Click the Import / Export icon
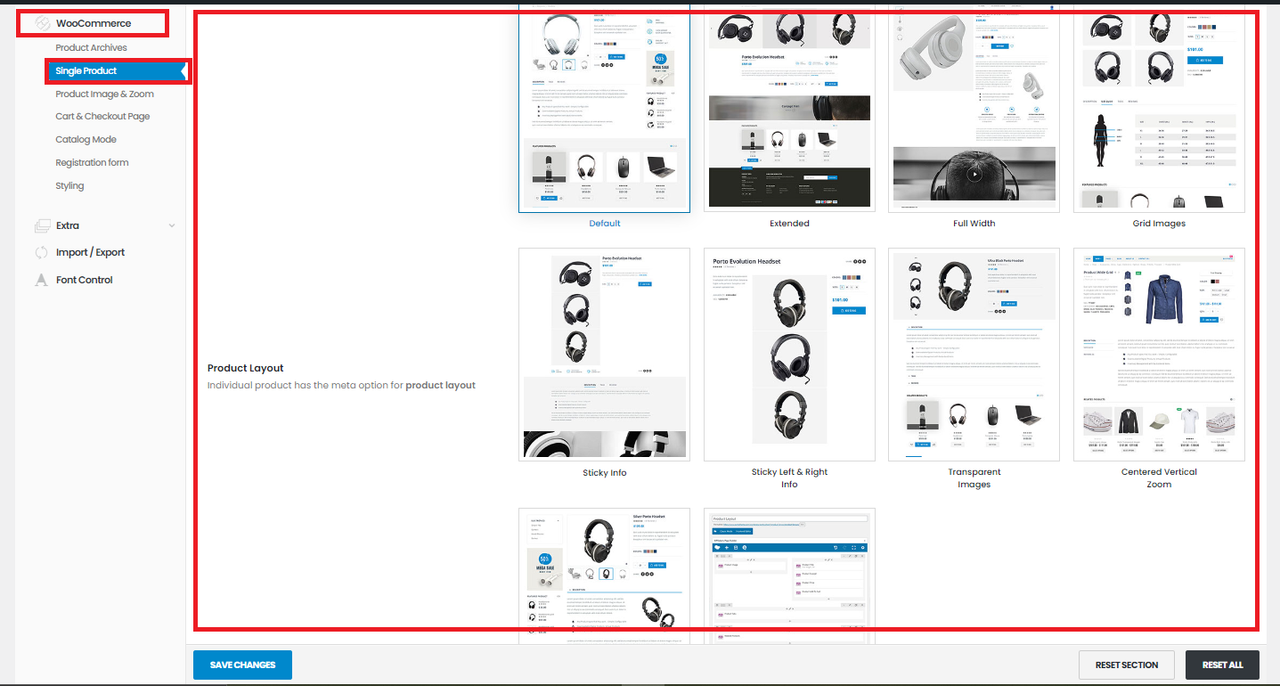Image resolution: width=1280 pixels, height=686 pixels. [42, 253]
